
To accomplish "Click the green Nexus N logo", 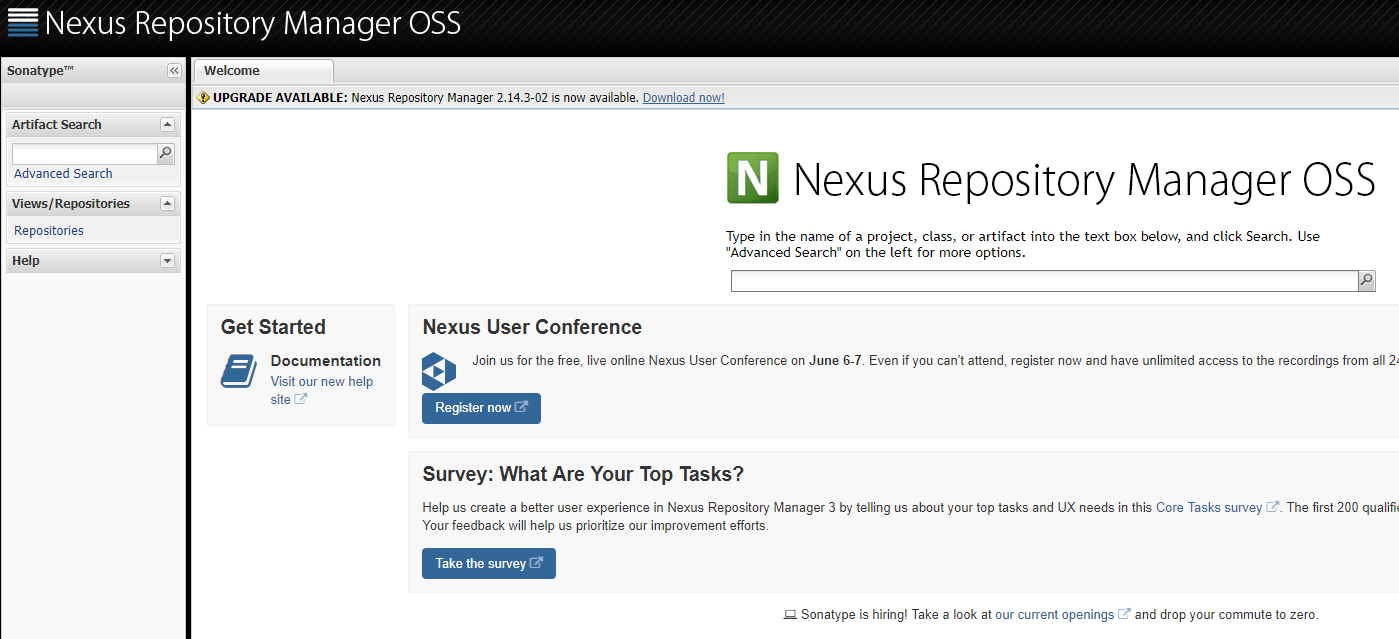I will [x=752, y=178].
